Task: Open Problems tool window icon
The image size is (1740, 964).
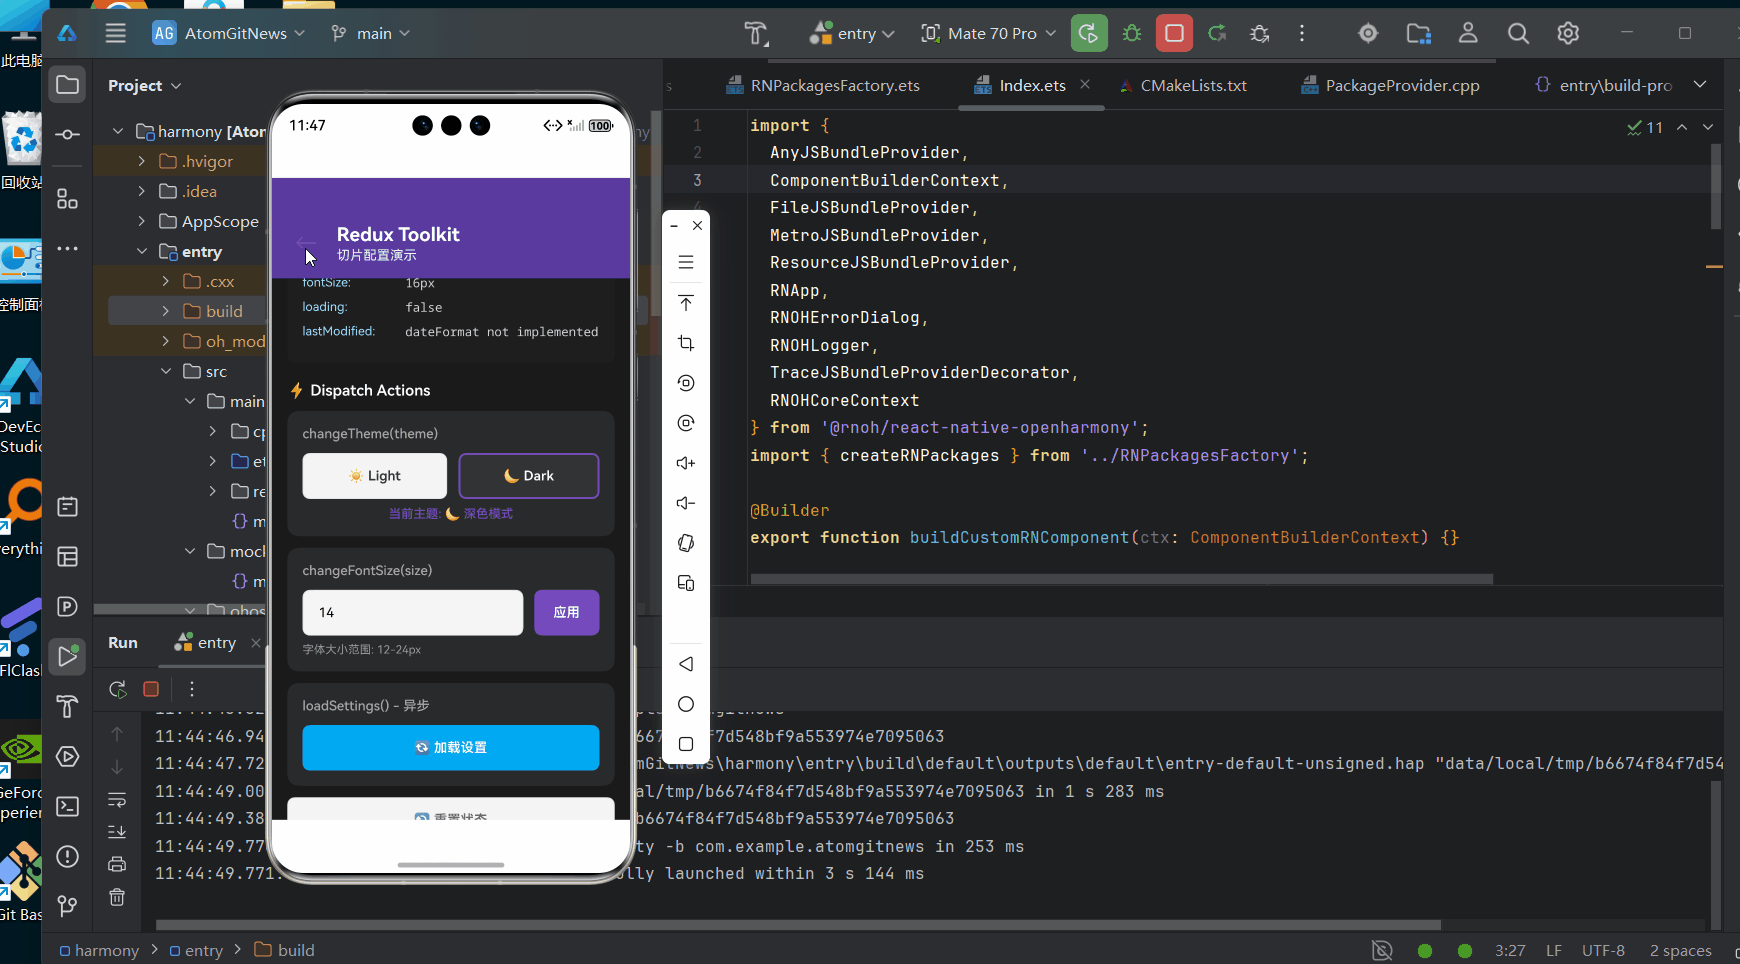Action: (x=67, y=856)
